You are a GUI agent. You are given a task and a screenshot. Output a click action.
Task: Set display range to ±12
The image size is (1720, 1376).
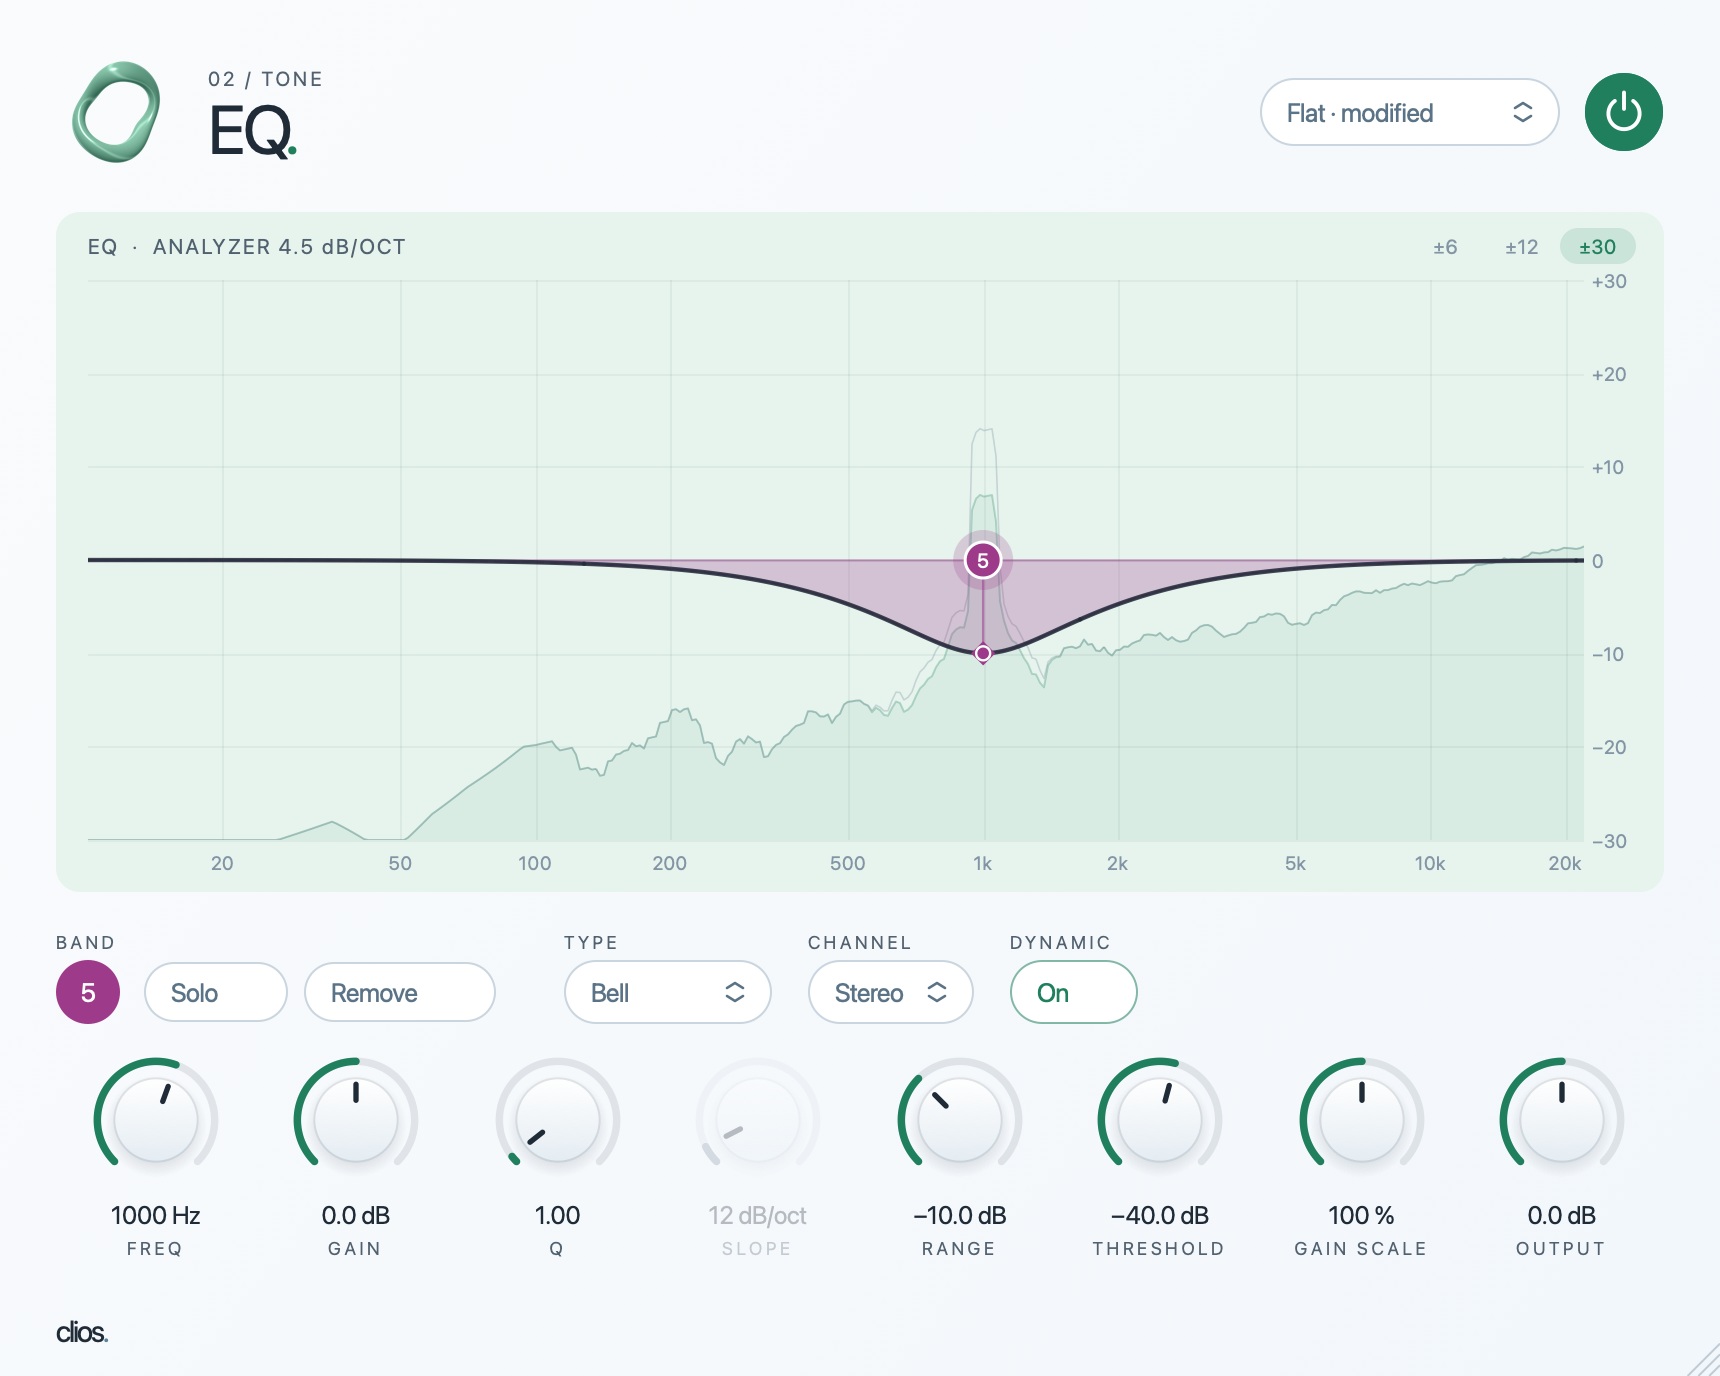point(1521,247)
